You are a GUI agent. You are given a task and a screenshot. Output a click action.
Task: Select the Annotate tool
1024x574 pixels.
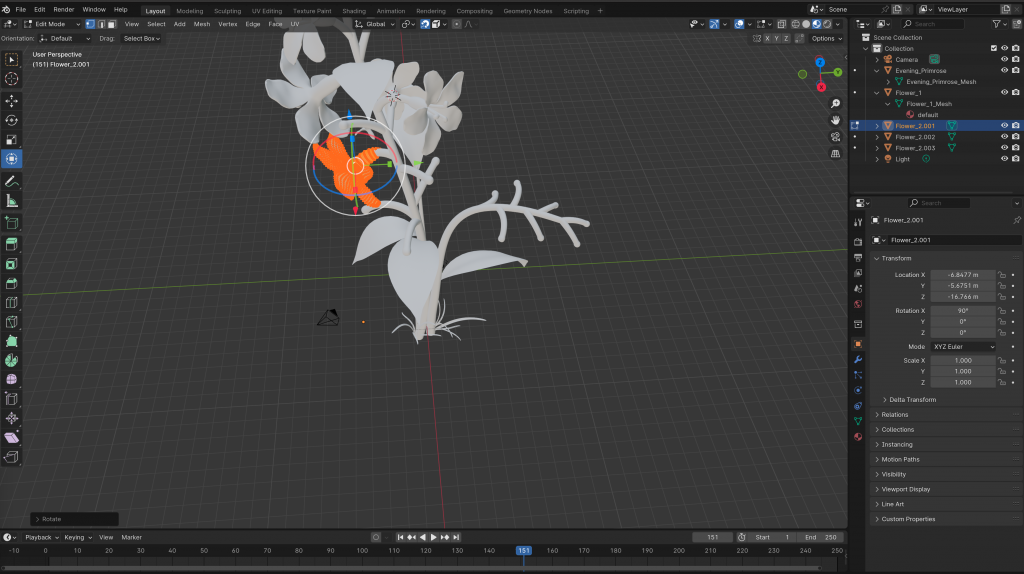(x=12, y=181)
